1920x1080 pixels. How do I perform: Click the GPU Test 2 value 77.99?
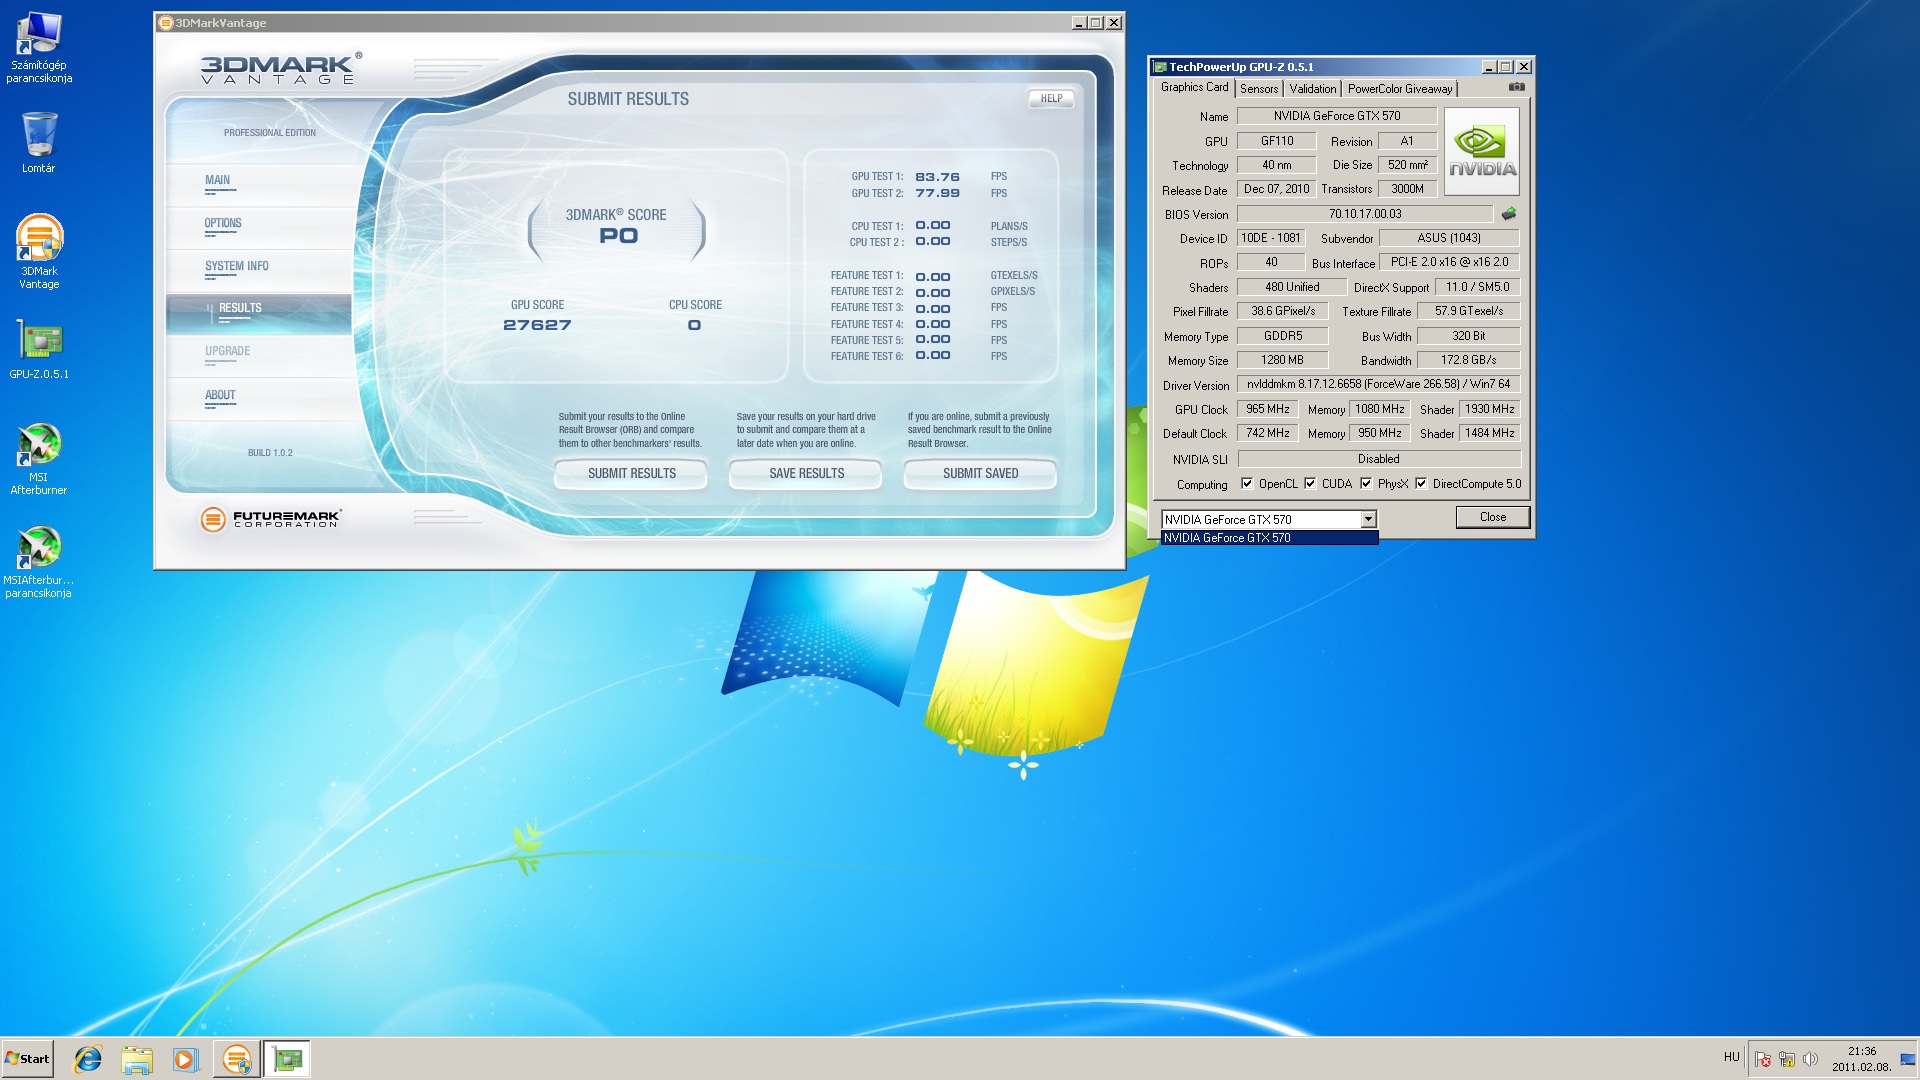click(937, 194)
